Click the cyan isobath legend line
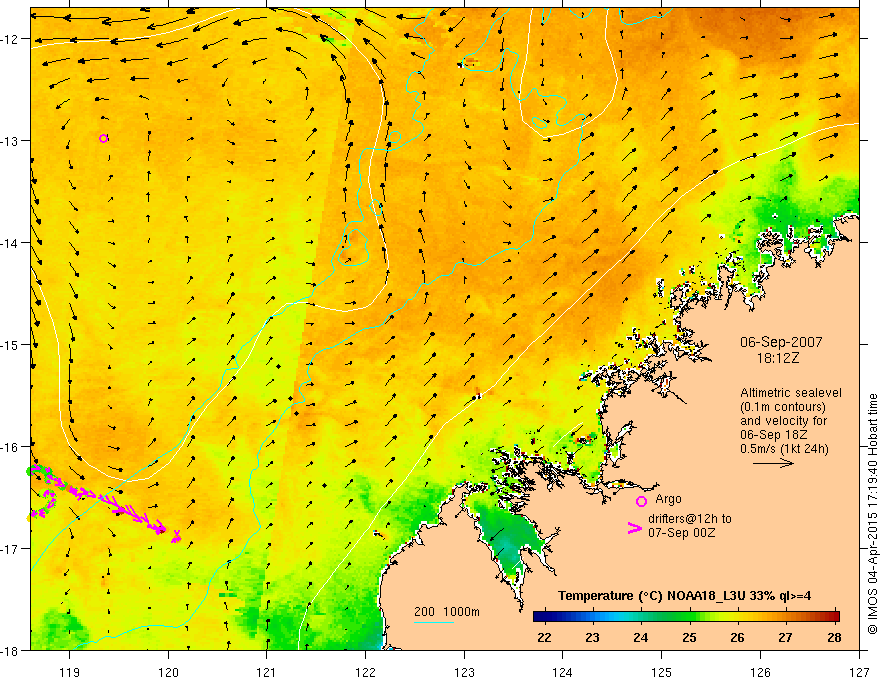The height and width of the screenshot is (680, 880). [434, 622]
